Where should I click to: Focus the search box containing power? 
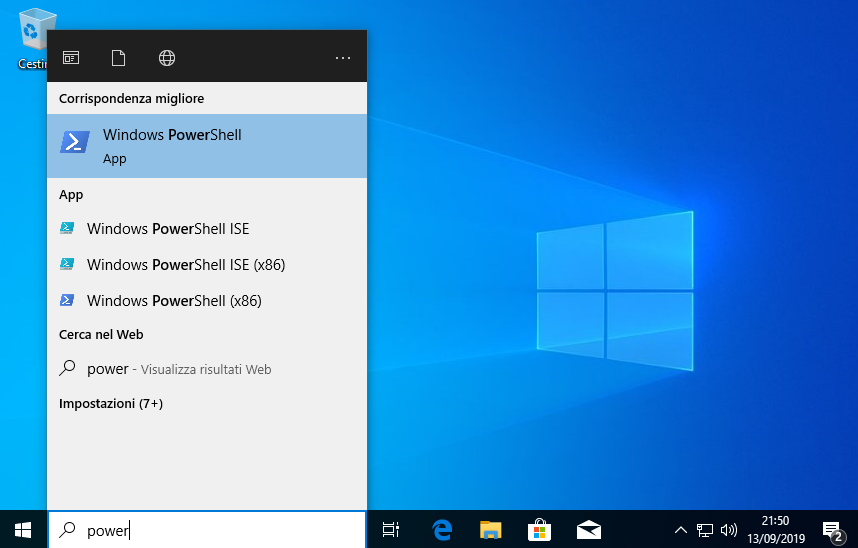pyautogui.click(x=207, y=530)
